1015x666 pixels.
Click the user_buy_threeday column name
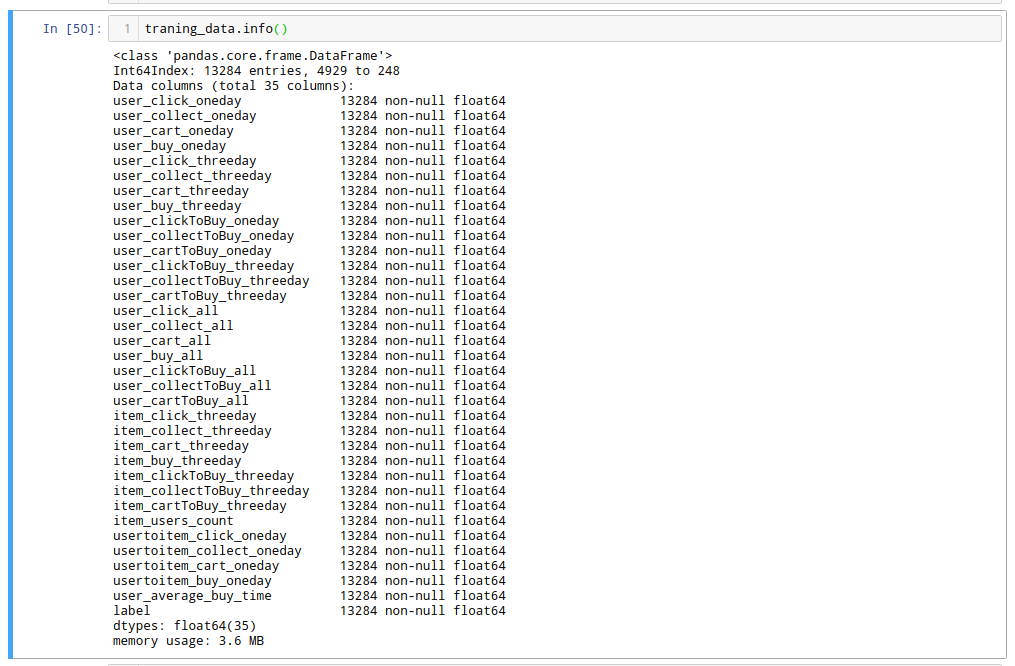(177, 206)
